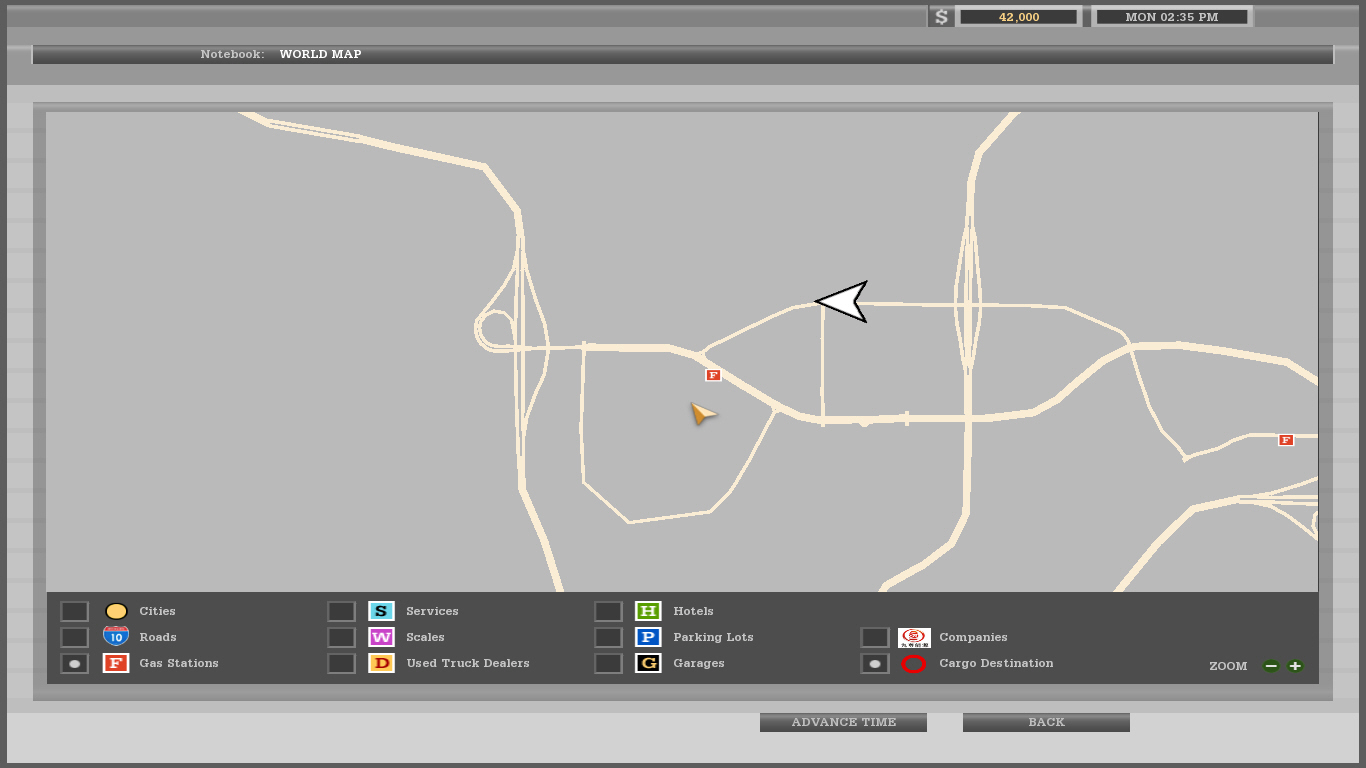Click the Parking Lots P icon

pos(648,637)
